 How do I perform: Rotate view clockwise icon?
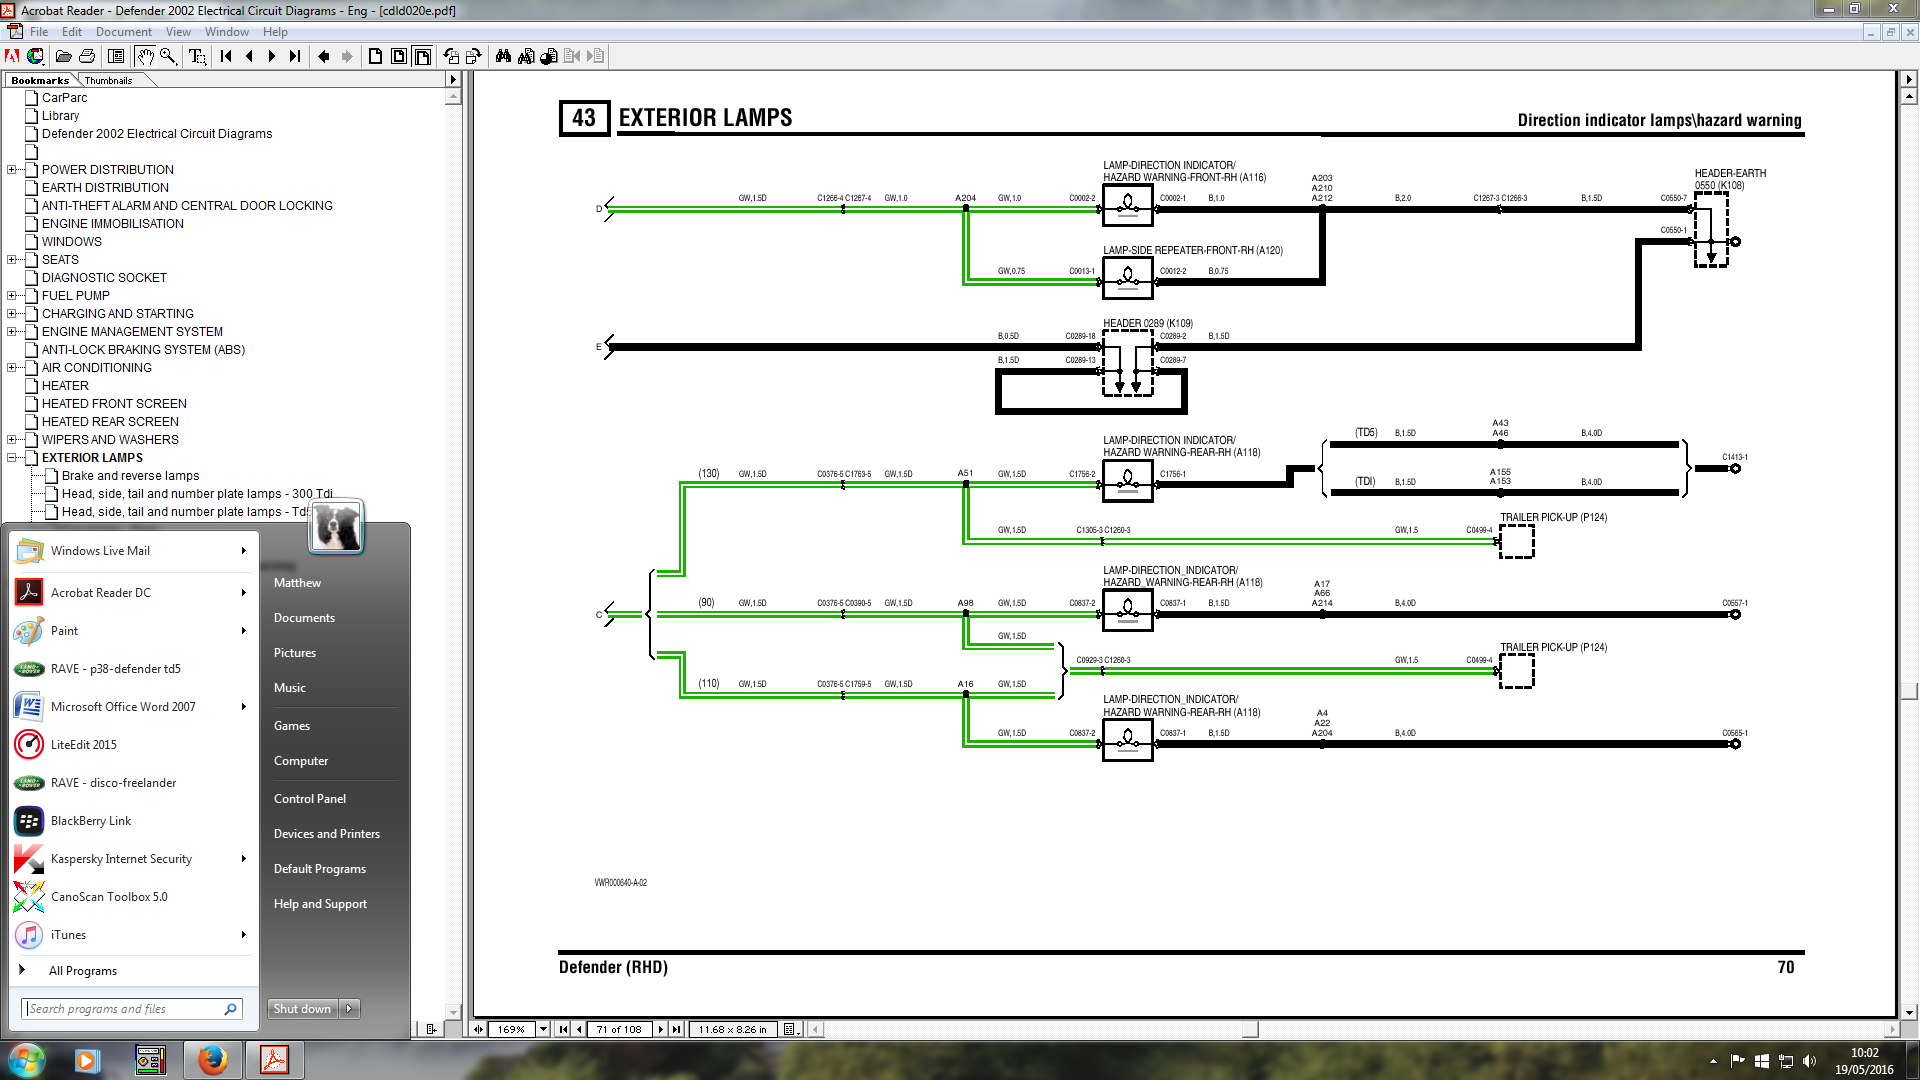pyautogui.click(x=474, y=56)
